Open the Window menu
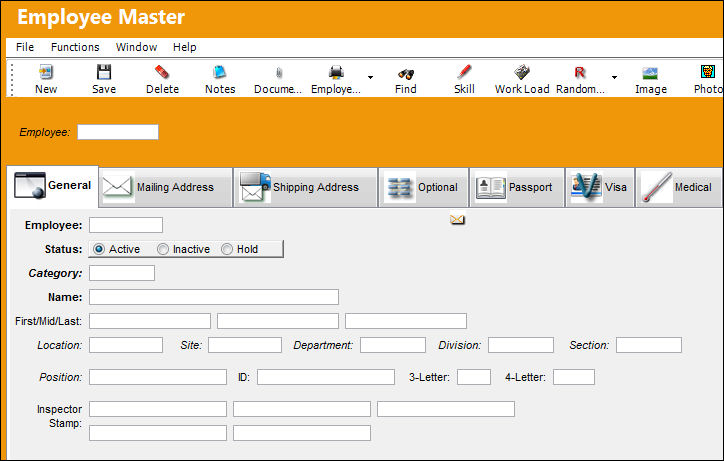Viewport: 724px width, 461px height. tap(136, 47)
